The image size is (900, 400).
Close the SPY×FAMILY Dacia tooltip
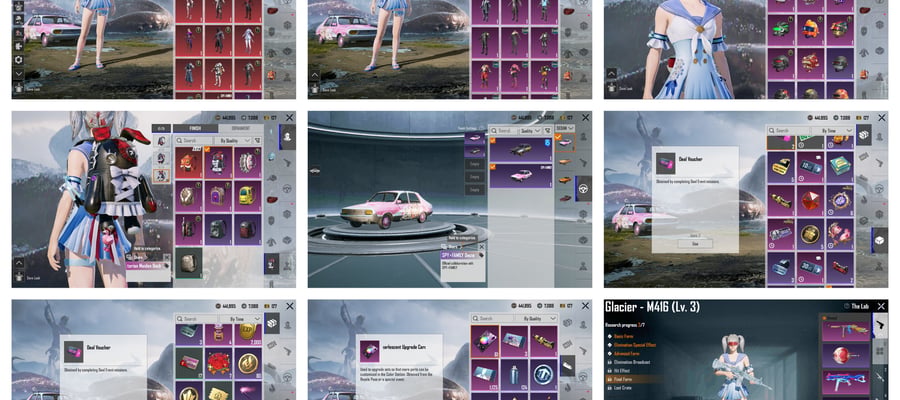click(x=481, y=247)
